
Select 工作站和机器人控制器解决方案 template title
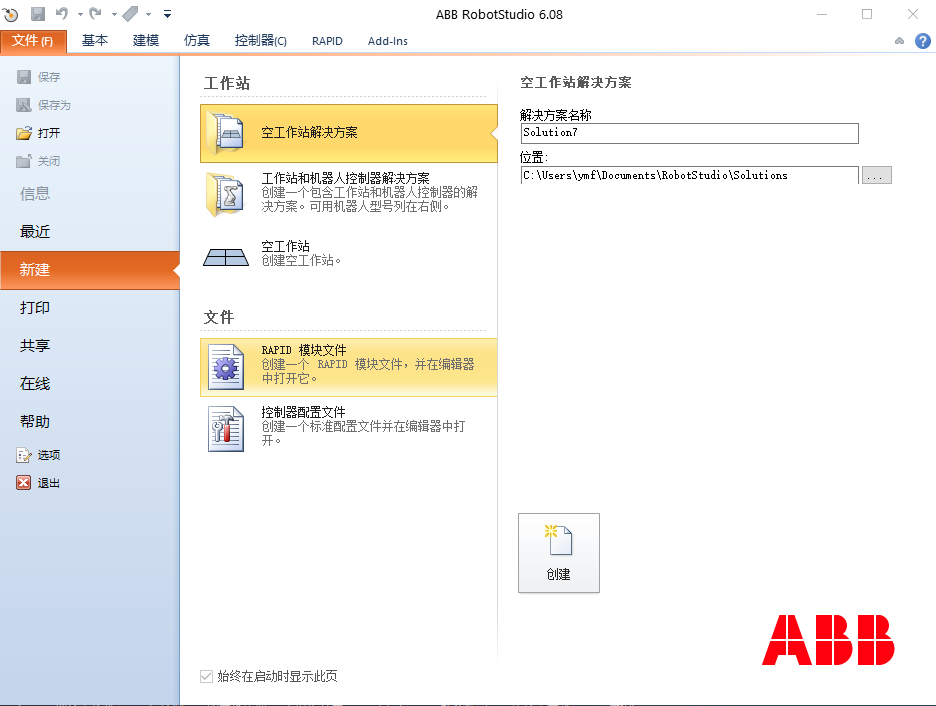click(x=346, y=178)
